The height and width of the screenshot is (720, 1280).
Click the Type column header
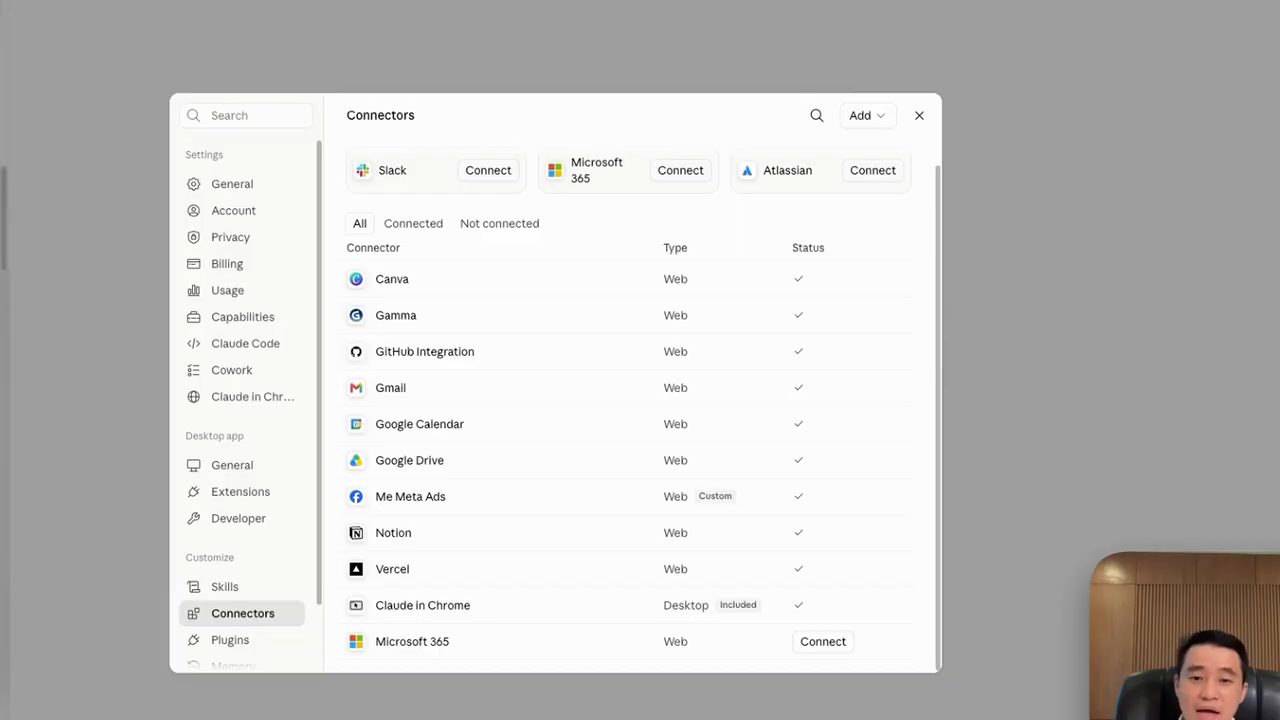[675, 248]
